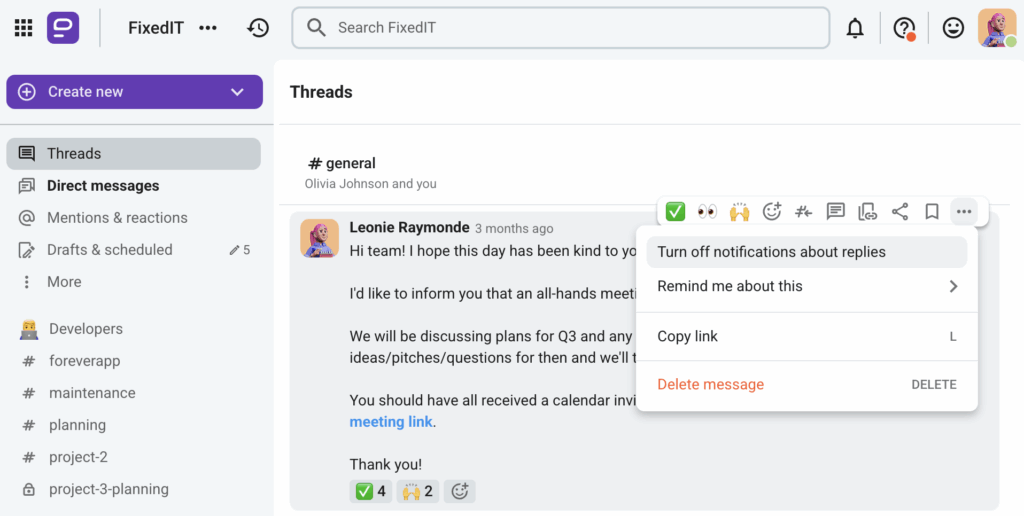The height and width of the screenshot is (516, 1024).
Task: Toggle the raised hands reaction count 2
Action: (417, 491)
